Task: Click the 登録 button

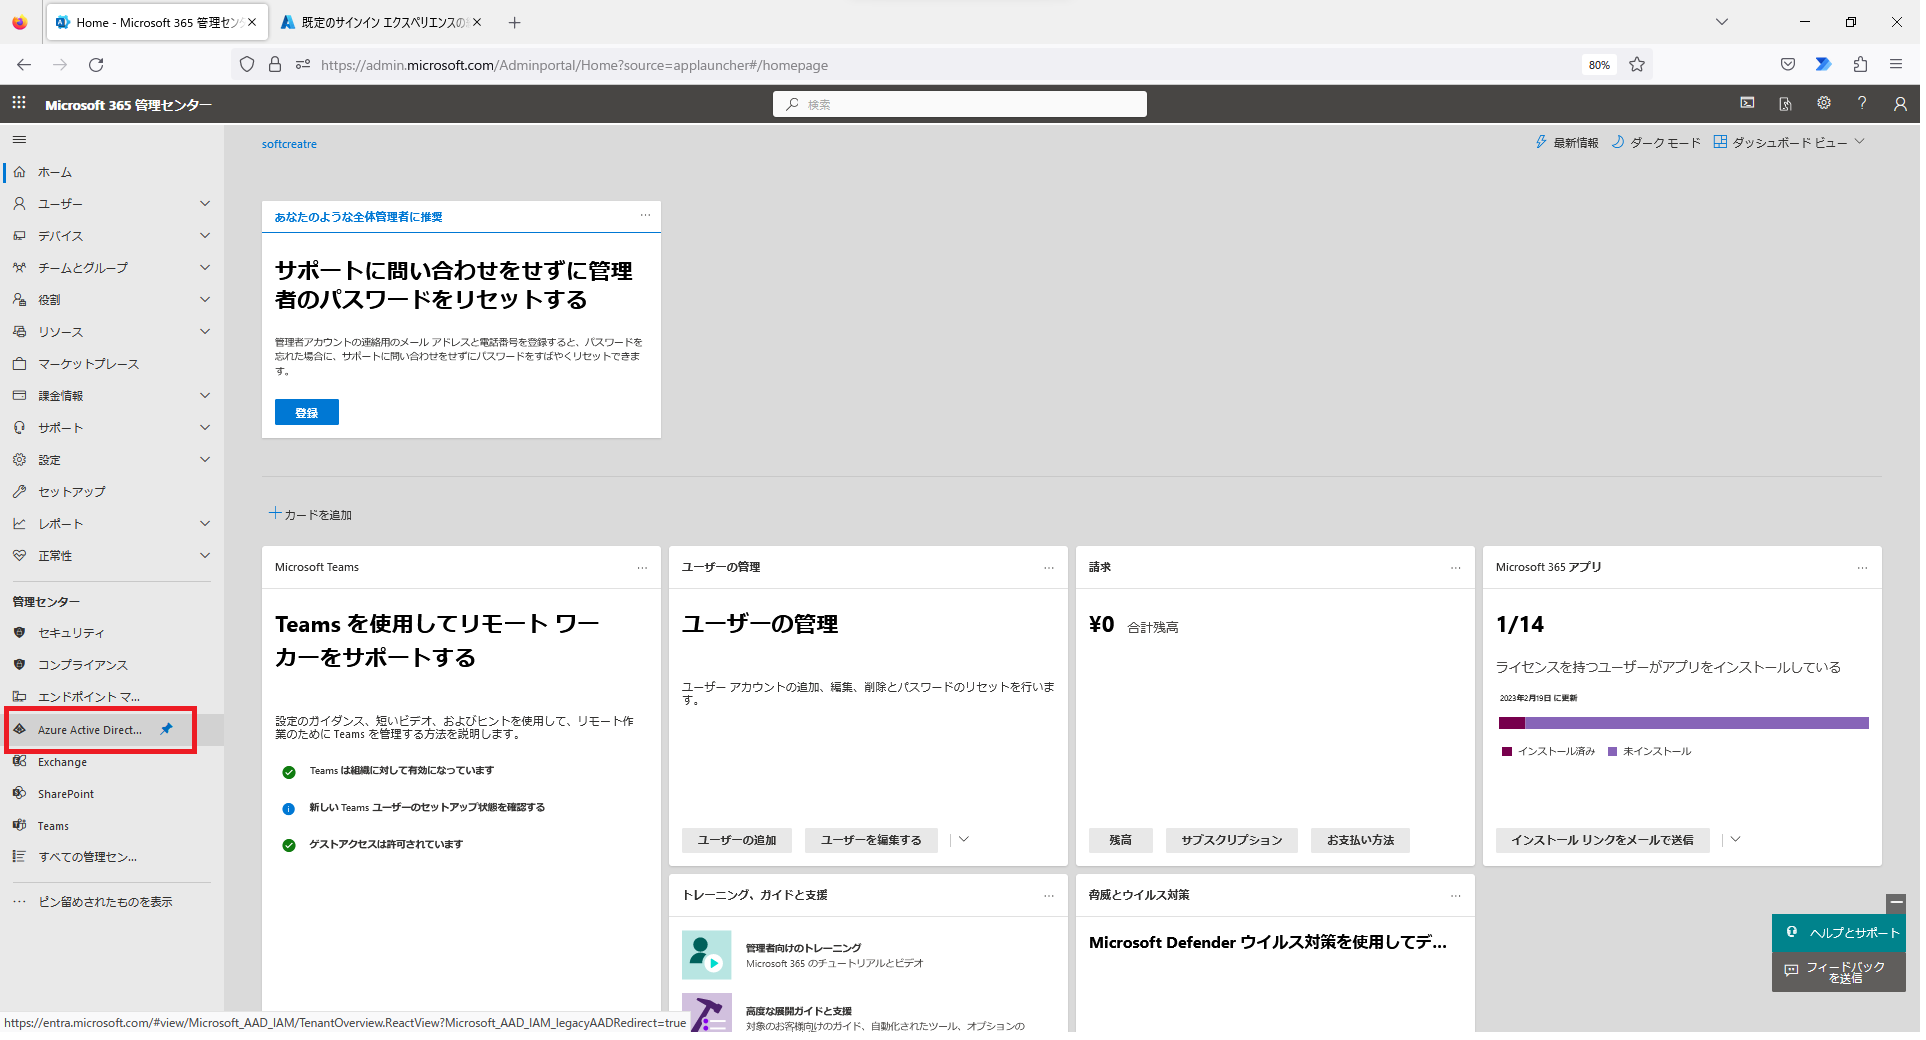Action: point(307,412)
